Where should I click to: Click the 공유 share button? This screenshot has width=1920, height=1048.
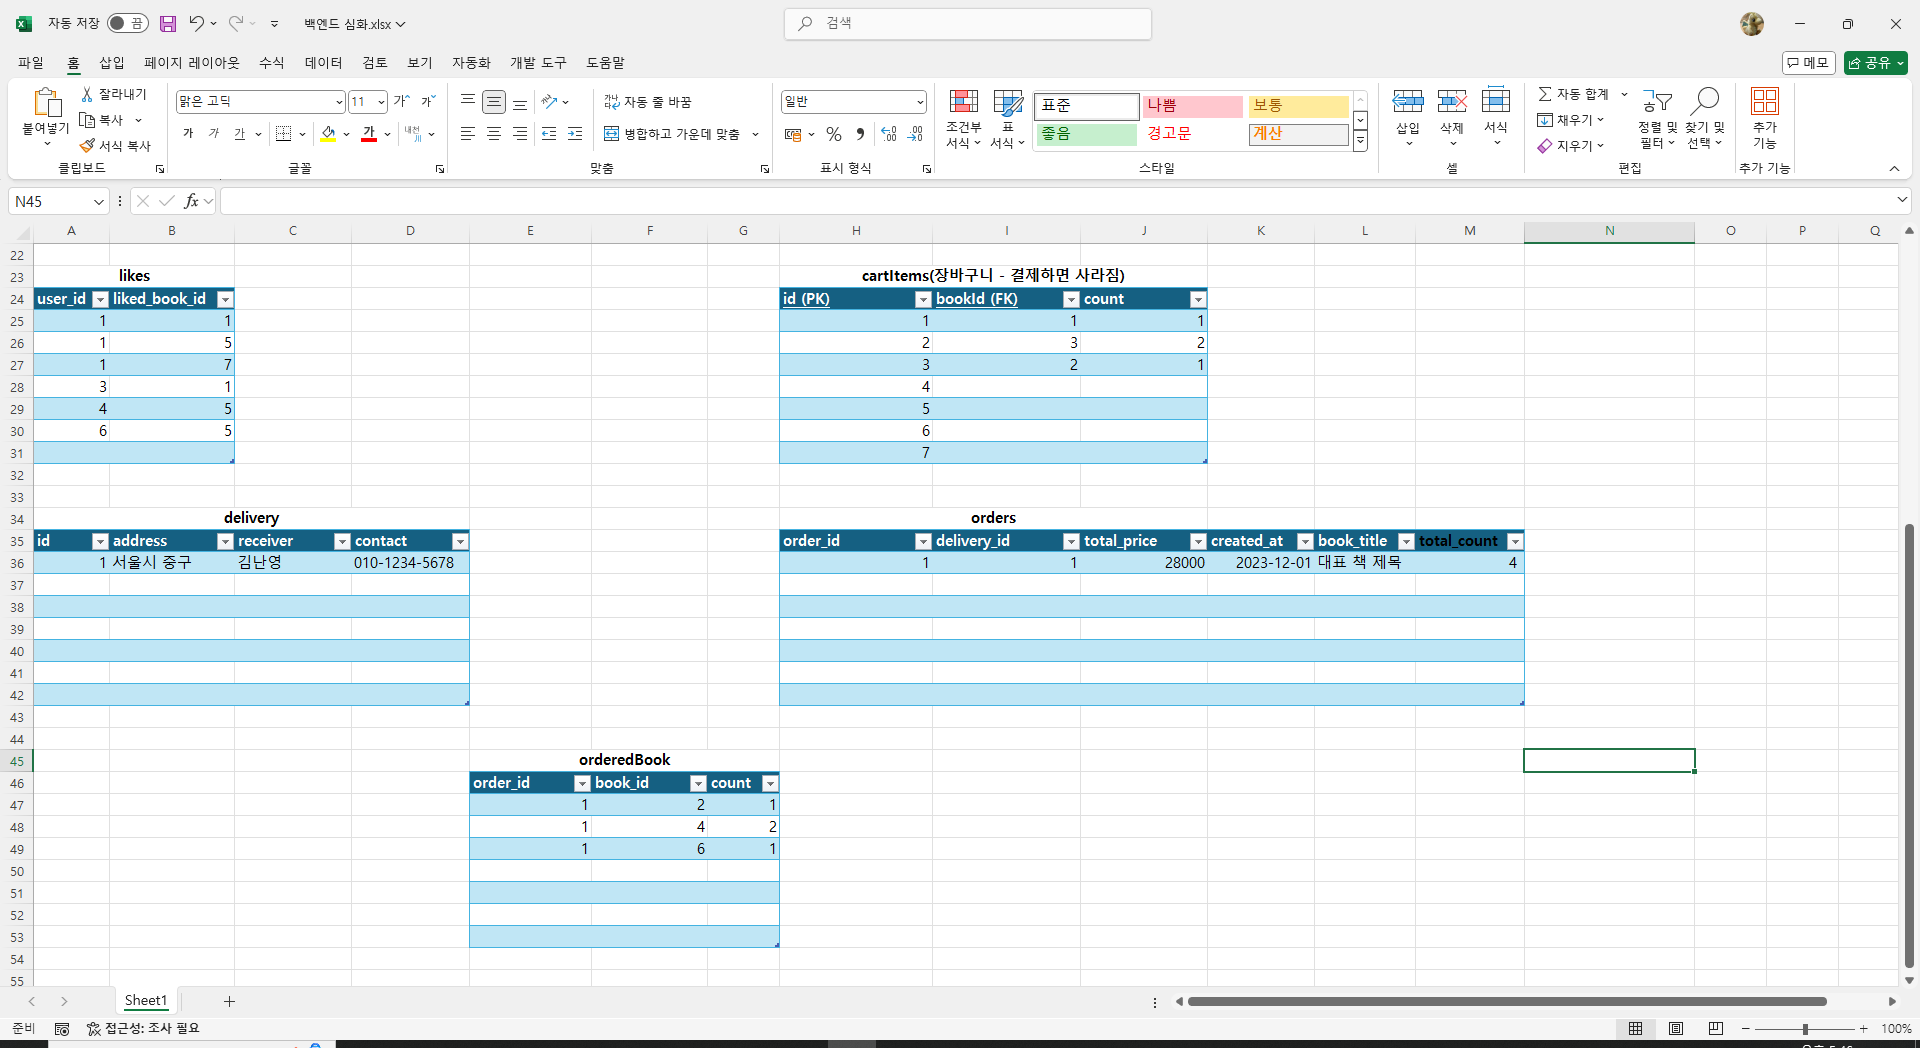(1876, 63)
